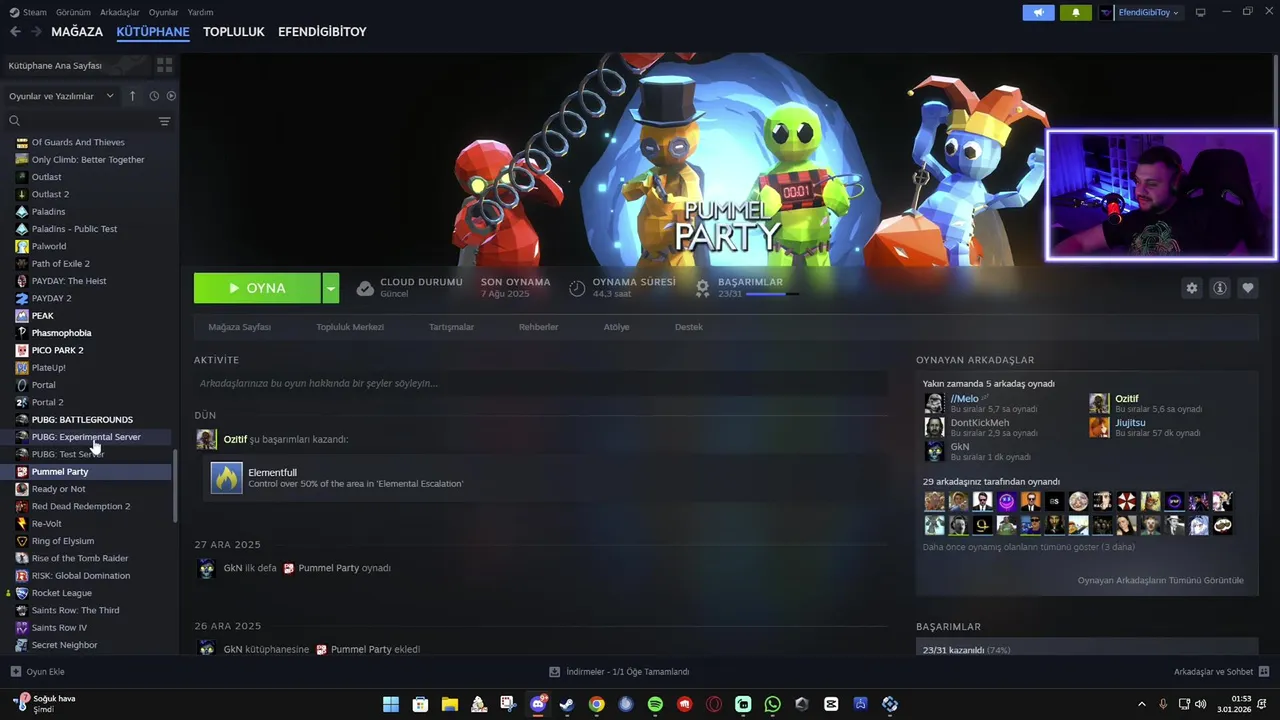Open Google Chrome from the taskbar
The image size is (1280, 720).
coord(596,704)
